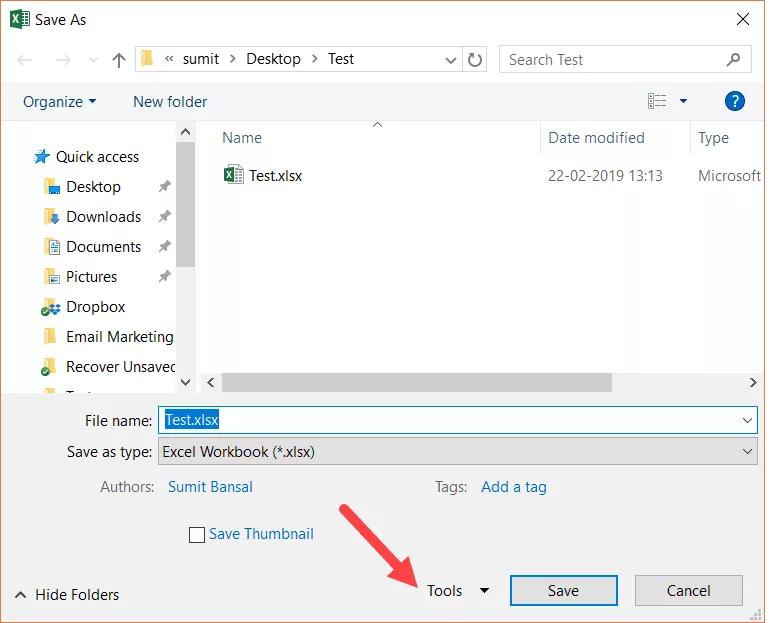Click the Quick access star icon
Image resolution: width=781 pixels, height=623 pixels.
click(x=42, y=157)
